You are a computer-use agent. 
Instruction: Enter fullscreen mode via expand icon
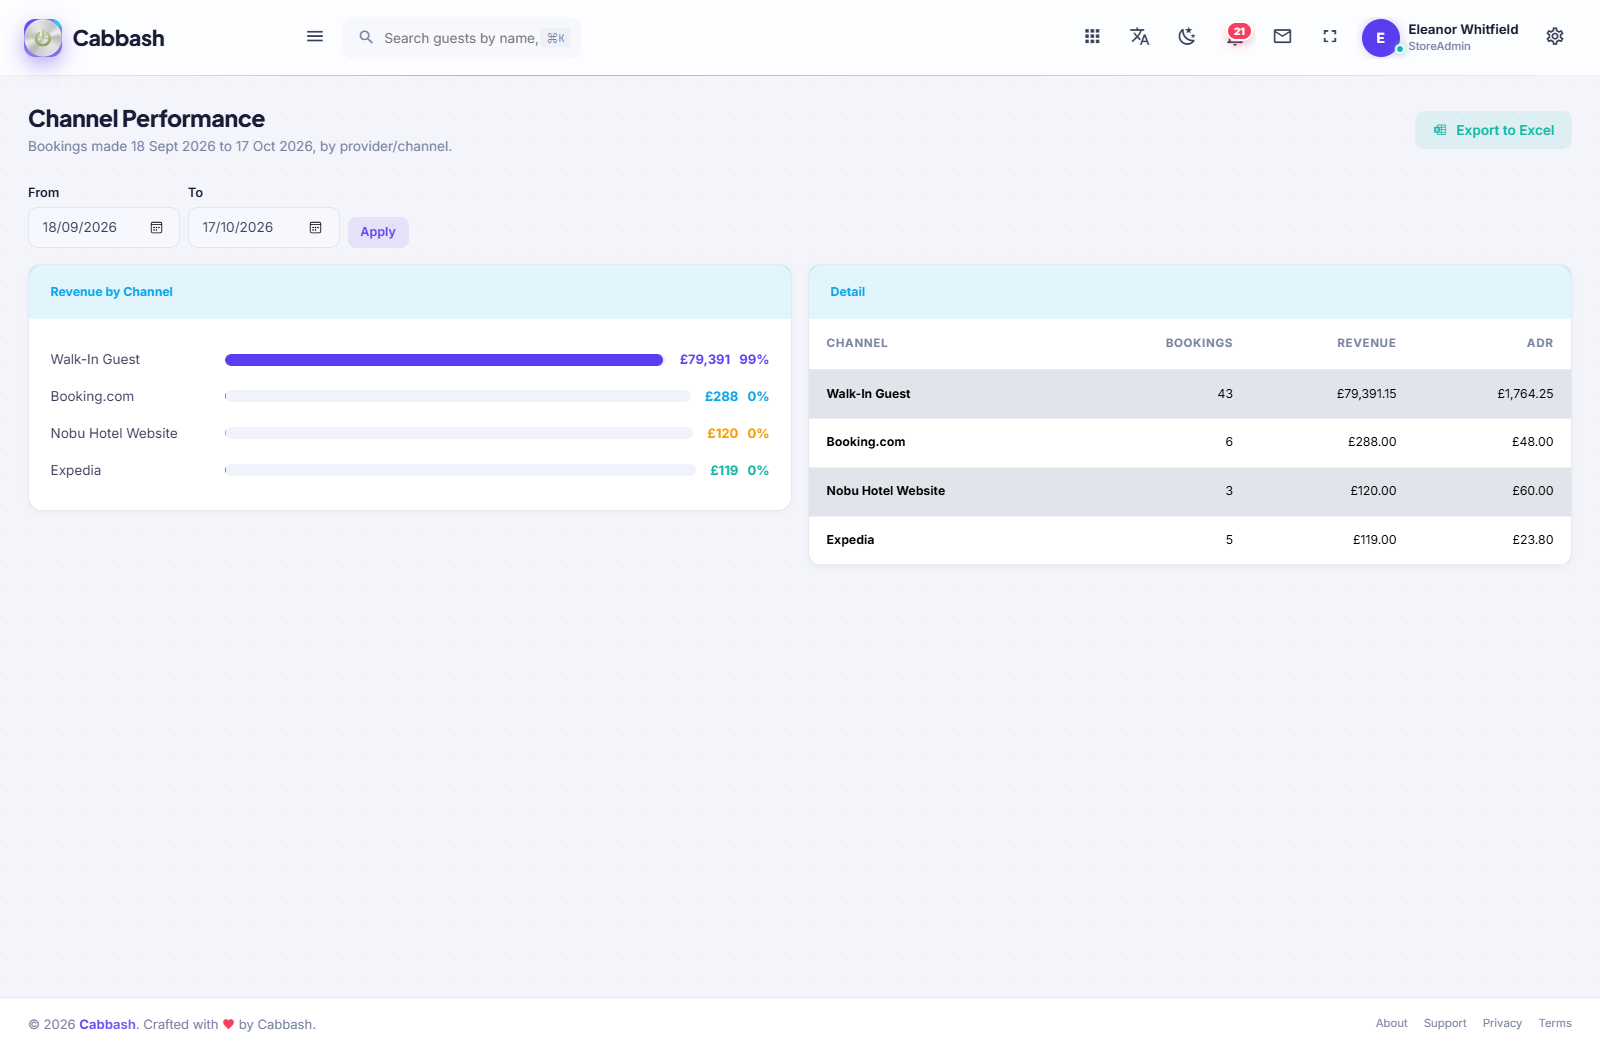1330,36
